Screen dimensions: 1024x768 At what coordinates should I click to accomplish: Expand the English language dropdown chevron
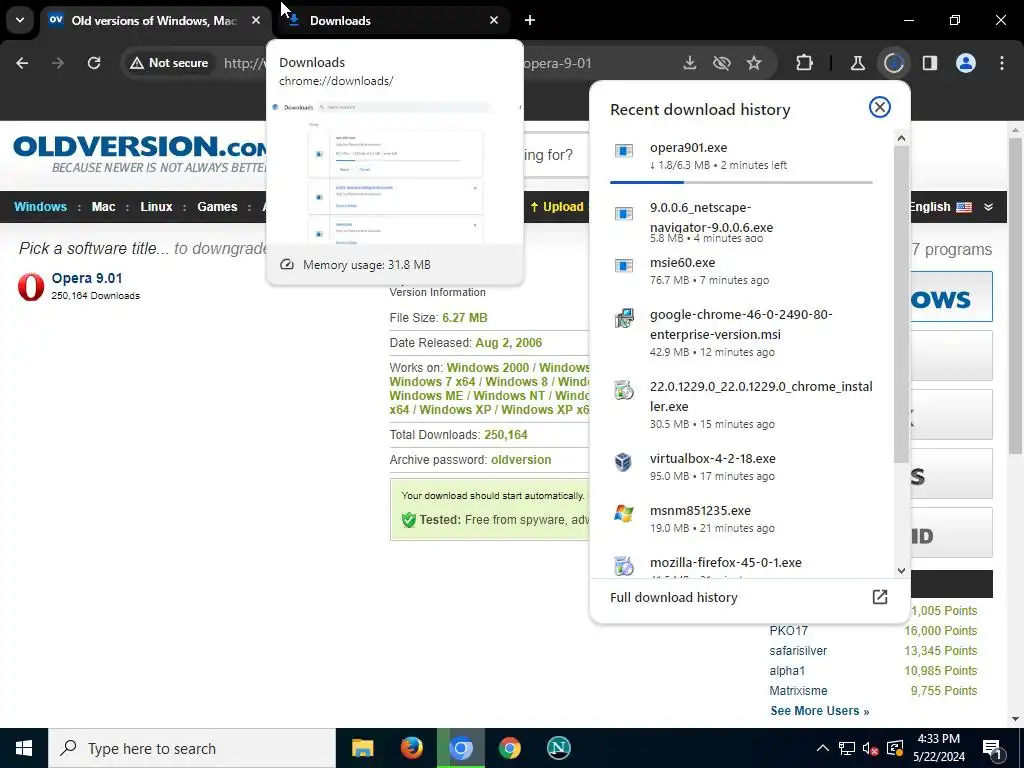pos(988,207)
